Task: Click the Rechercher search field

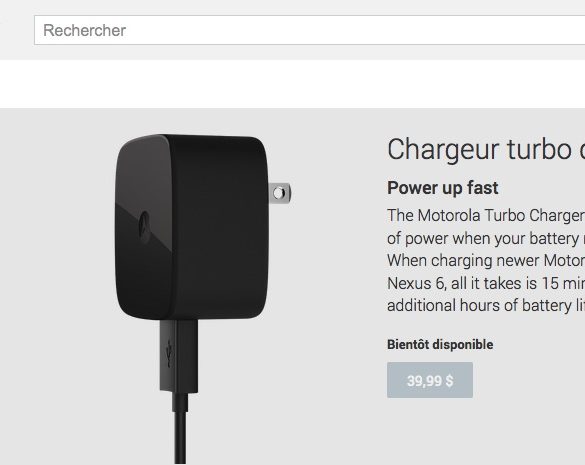Action: (x=310, y=30)
